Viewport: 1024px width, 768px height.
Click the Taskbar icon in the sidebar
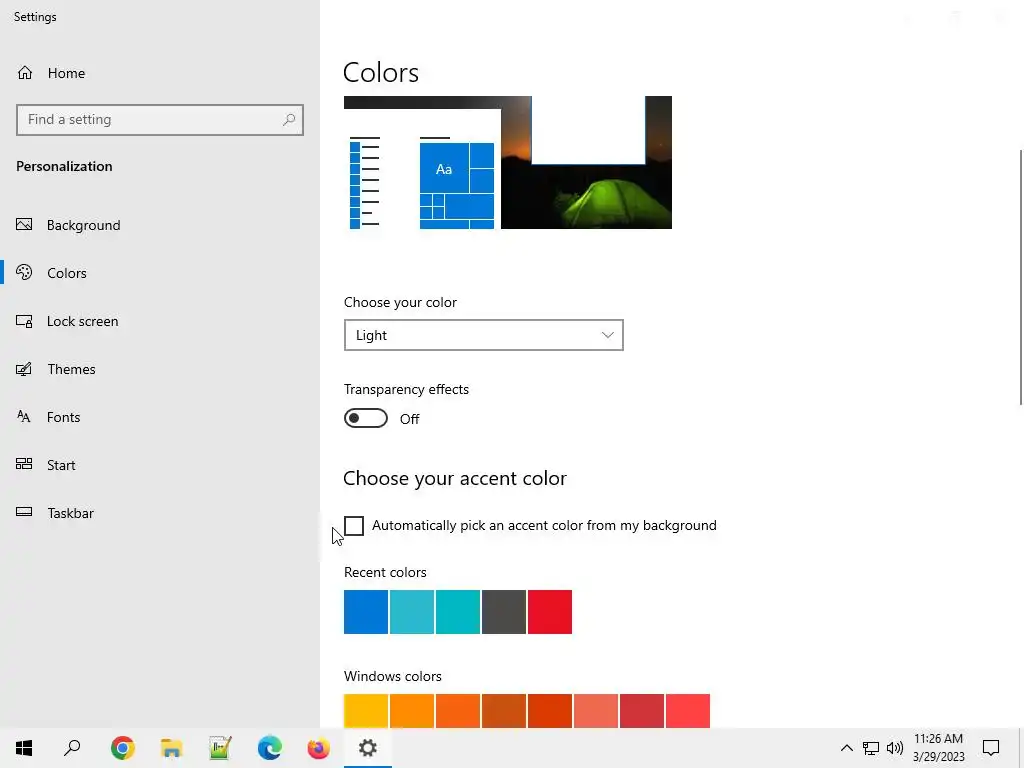[24, 512]
